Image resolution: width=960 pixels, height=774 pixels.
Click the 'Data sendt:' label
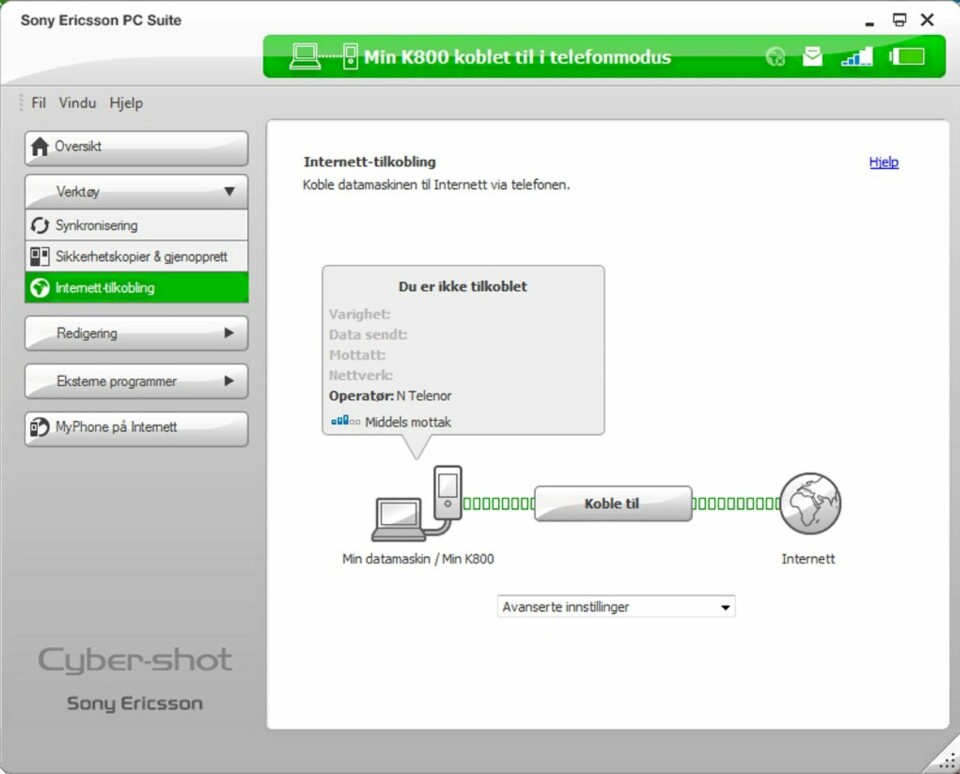point(368,334)
